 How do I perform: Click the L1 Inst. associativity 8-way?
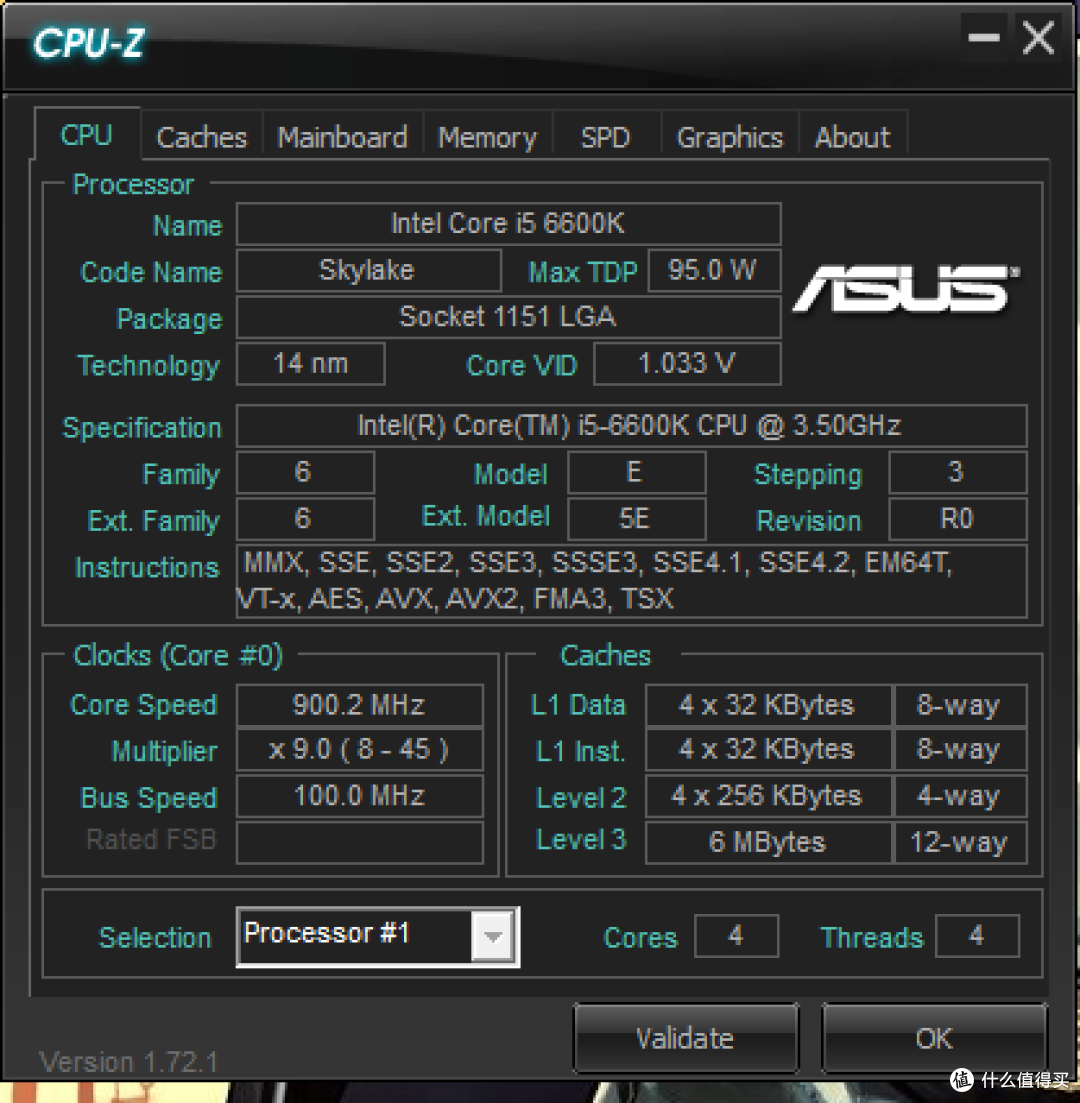pyautogui.click(x=960, y=750)
